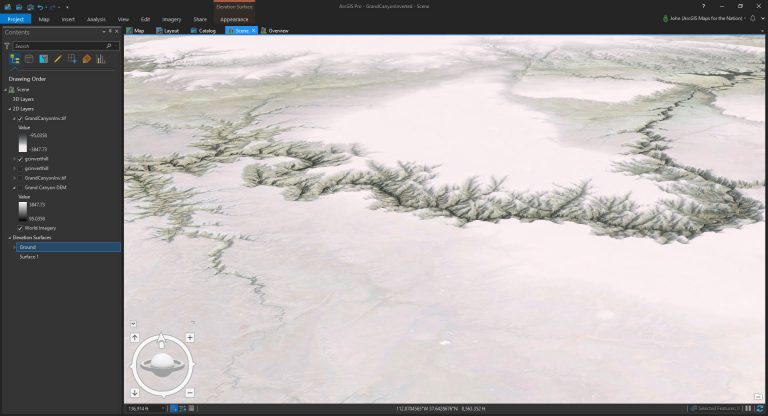This screenshot has height=416, width=768.
Task: Select List By Labeling tag icon
Action: (87, 59)
